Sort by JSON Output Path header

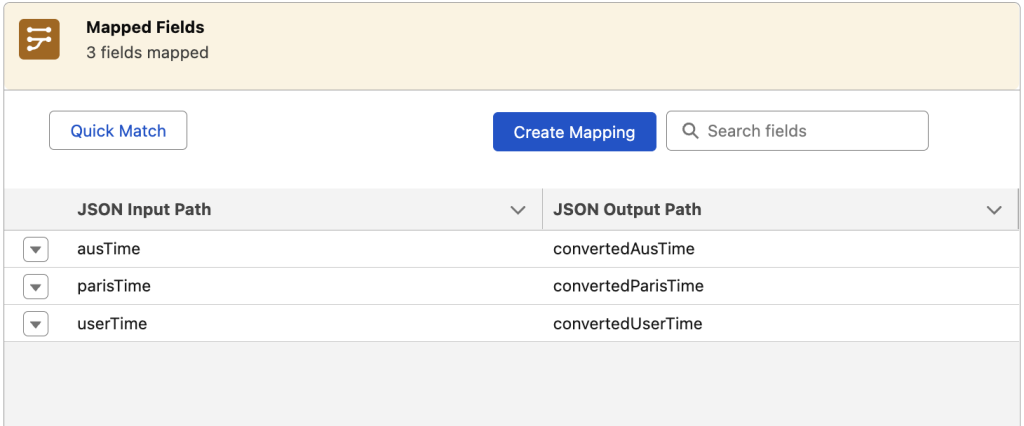pyautogui.click(x=627, y=210)
